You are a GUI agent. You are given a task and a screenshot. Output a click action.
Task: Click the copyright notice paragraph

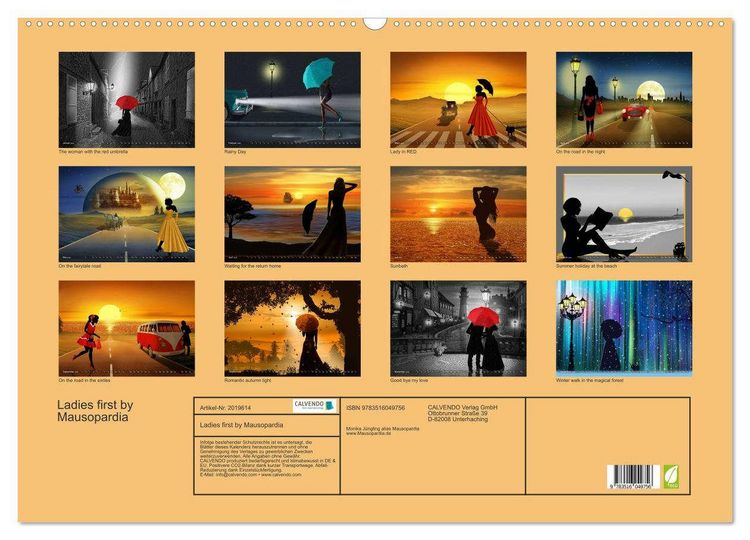pos(268,458)
